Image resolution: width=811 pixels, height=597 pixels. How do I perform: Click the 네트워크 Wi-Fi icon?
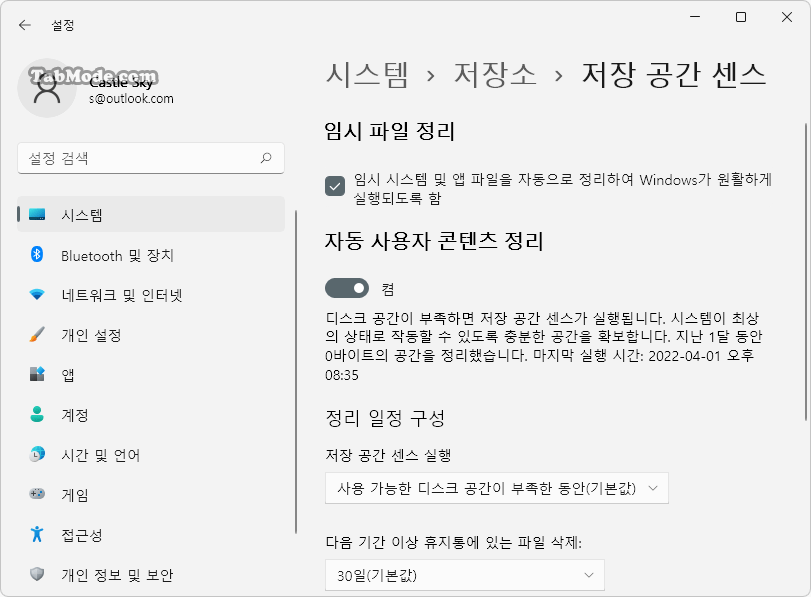pos(37,294)
